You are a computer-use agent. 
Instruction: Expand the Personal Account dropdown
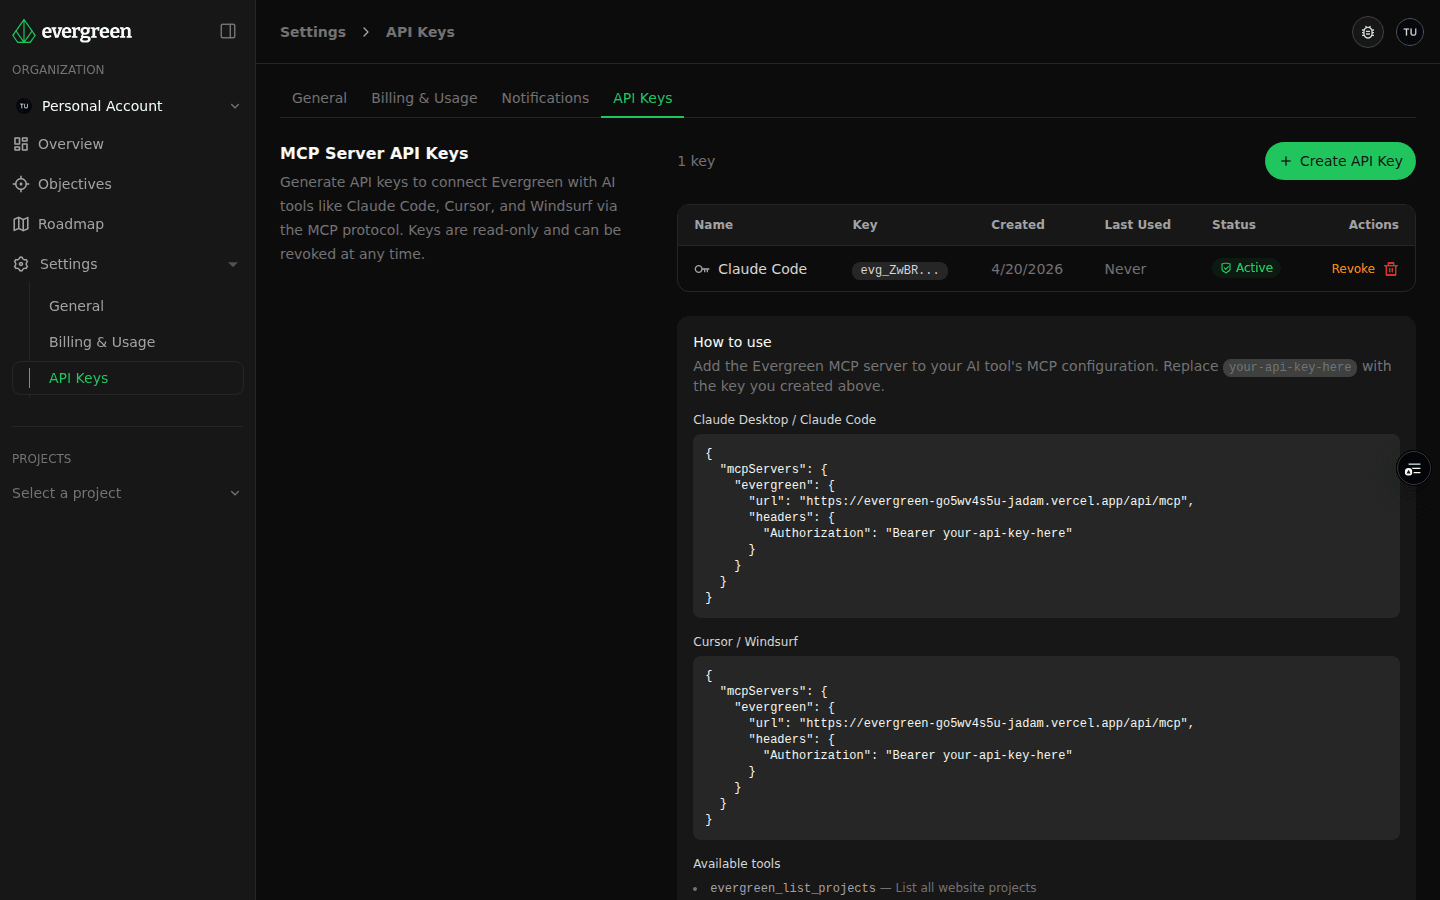tap(235, 105)
